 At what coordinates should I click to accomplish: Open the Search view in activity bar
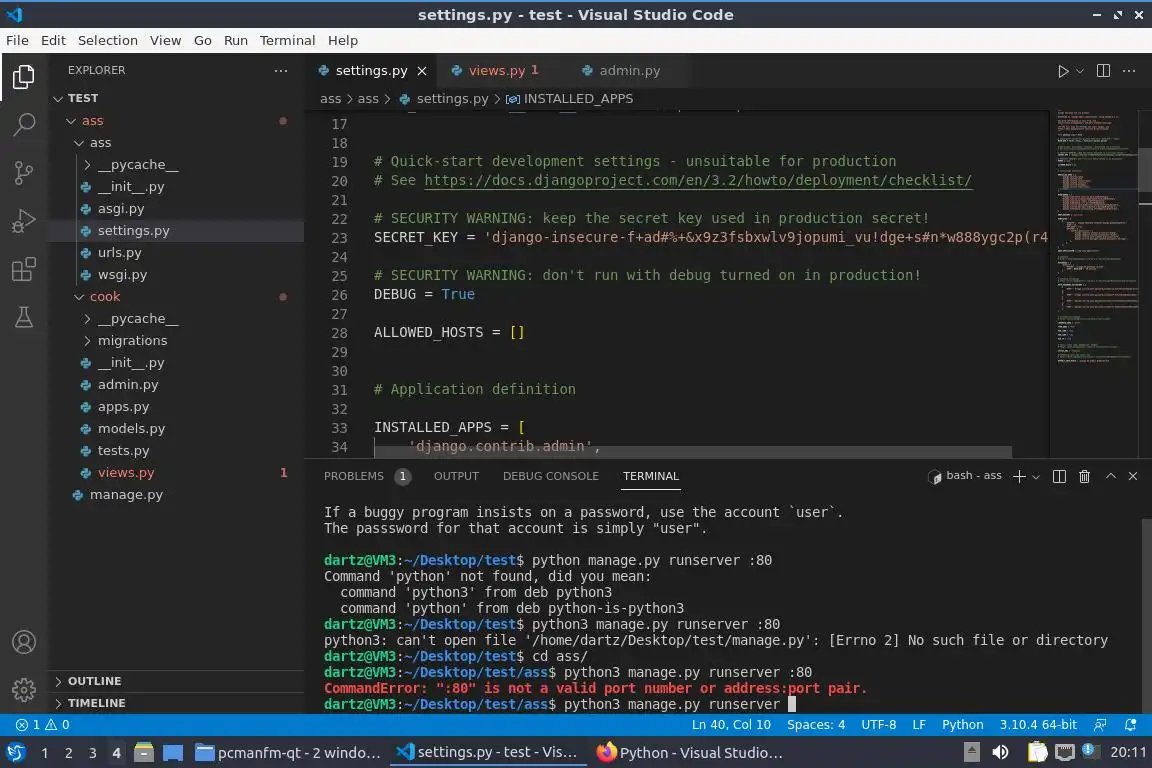(x=24, y=125)
